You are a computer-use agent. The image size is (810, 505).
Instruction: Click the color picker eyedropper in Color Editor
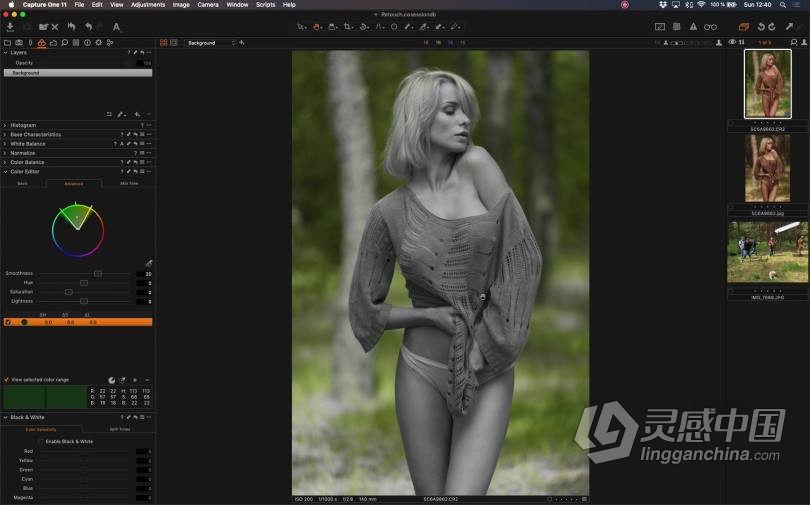coord(149,263)
